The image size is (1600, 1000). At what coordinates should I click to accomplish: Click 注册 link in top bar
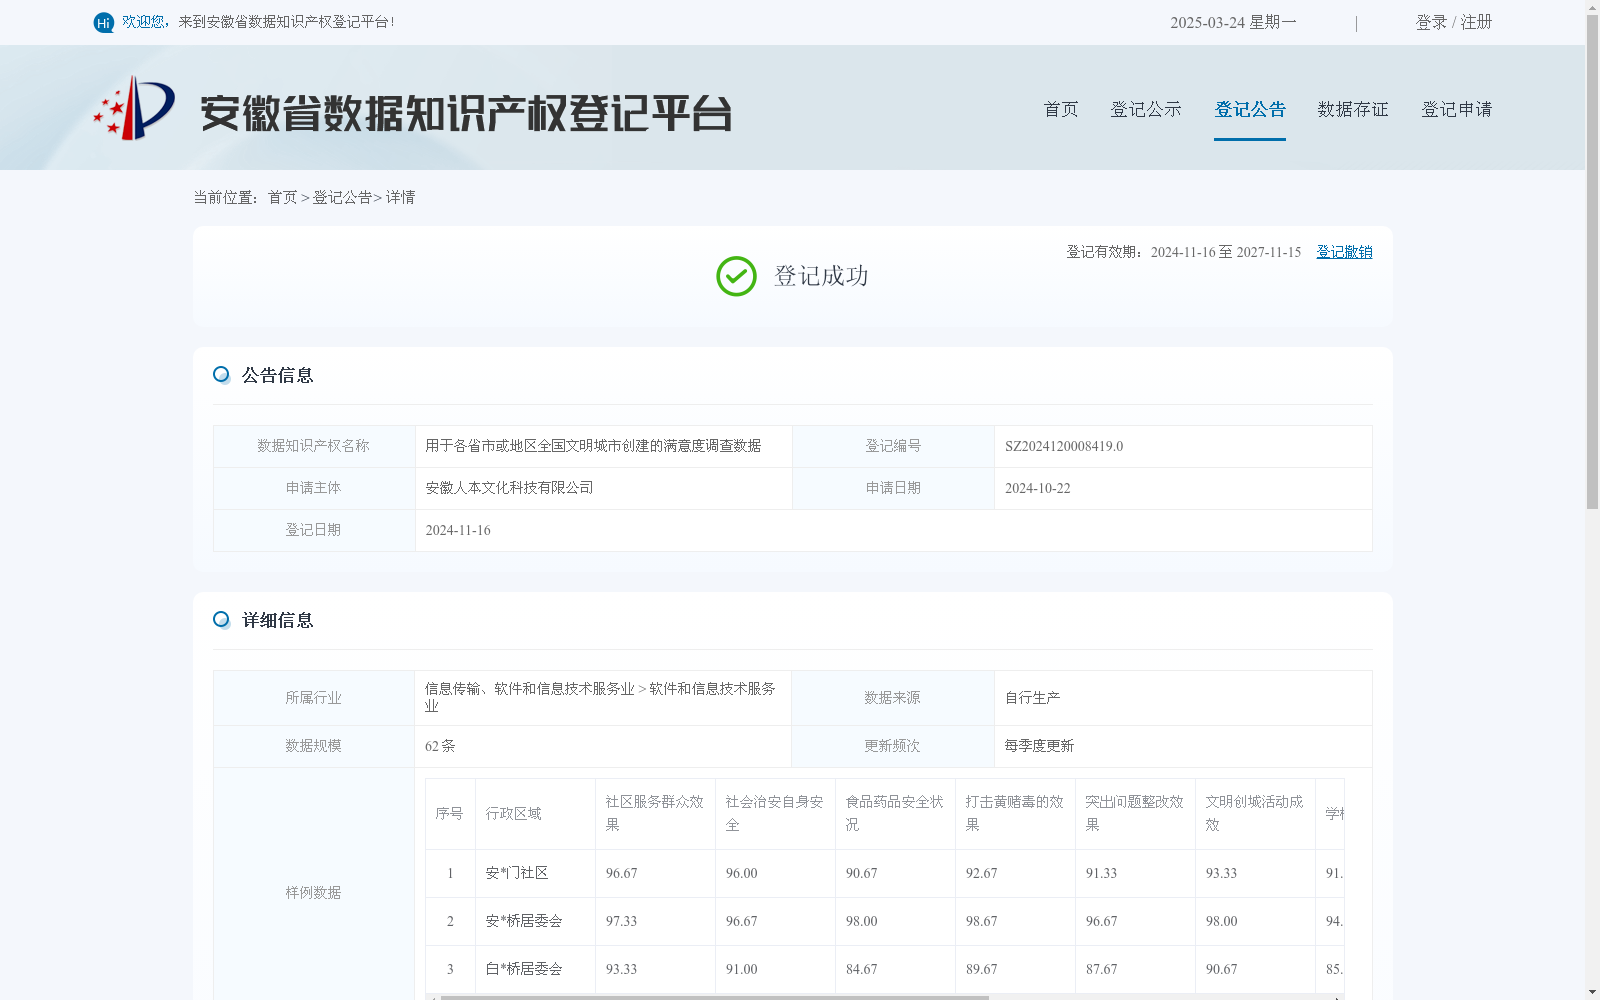(x=1476, y=22)
